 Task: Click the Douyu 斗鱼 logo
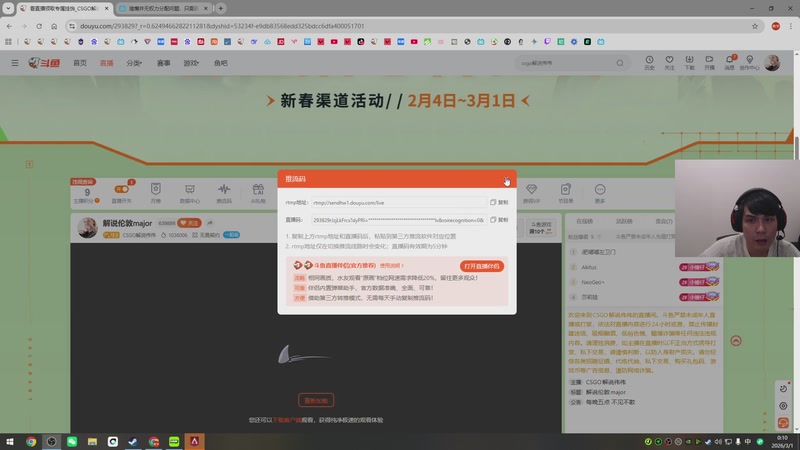[x=44, y=63]
